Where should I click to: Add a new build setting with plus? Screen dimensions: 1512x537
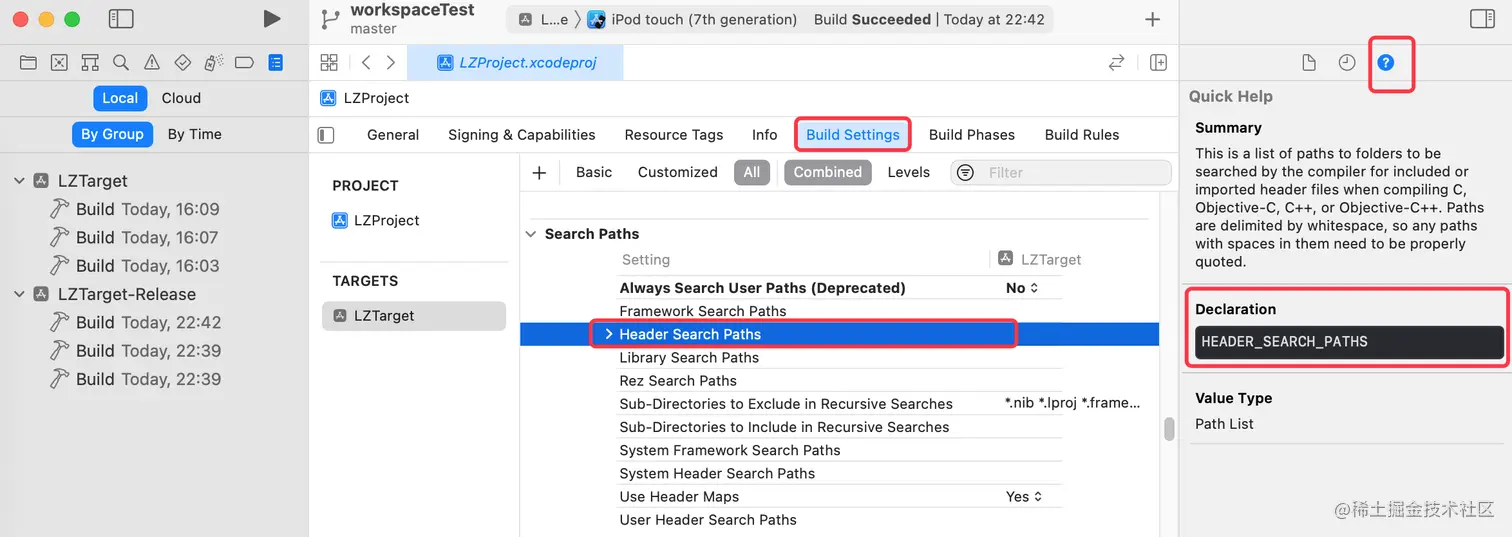[539, 172]
